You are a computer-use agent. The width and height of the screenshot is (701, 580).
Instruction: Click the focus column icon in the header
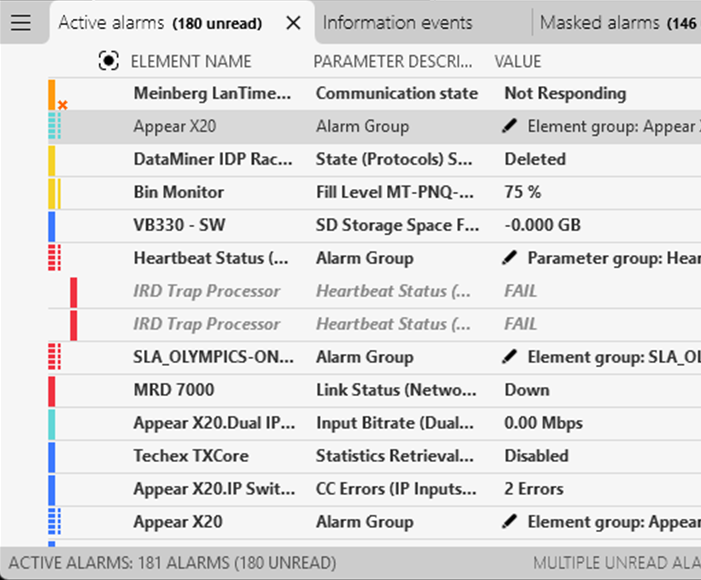(x=109, y=61)
